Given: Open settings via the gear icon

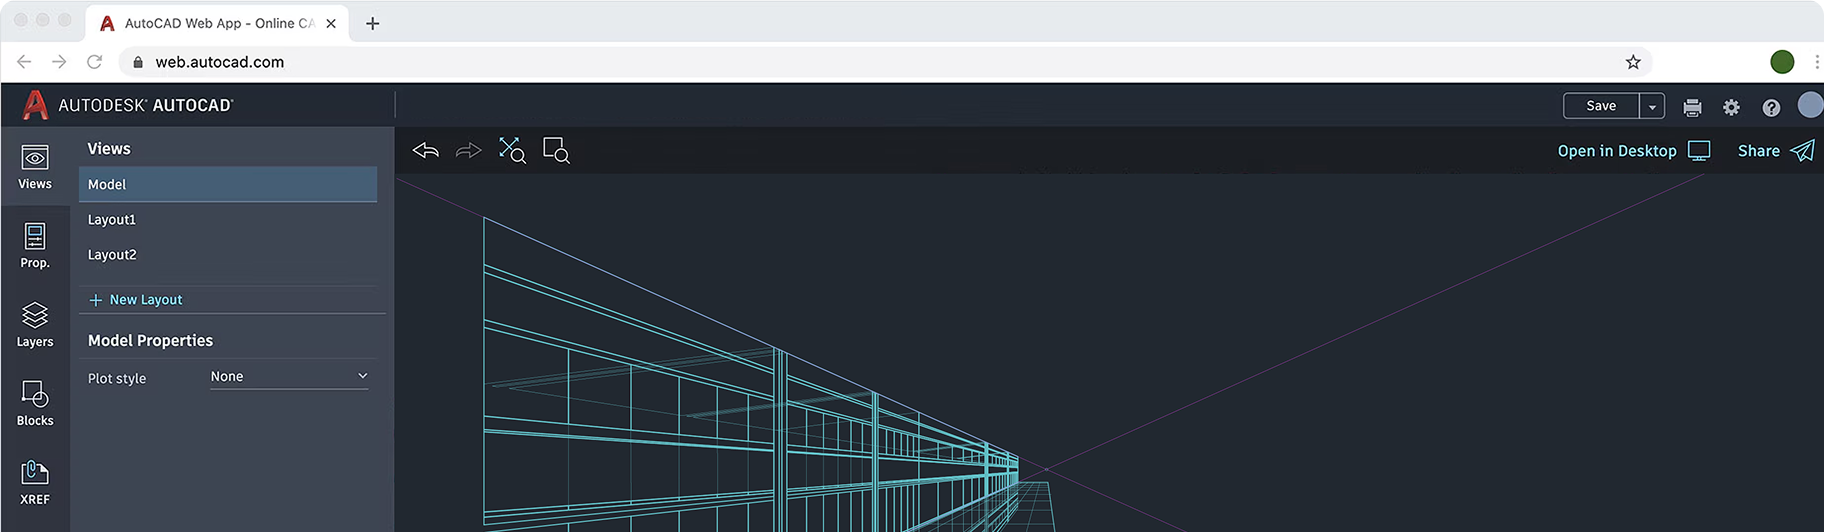Looking at the screenshot, I should click(x=1731, y=108).
